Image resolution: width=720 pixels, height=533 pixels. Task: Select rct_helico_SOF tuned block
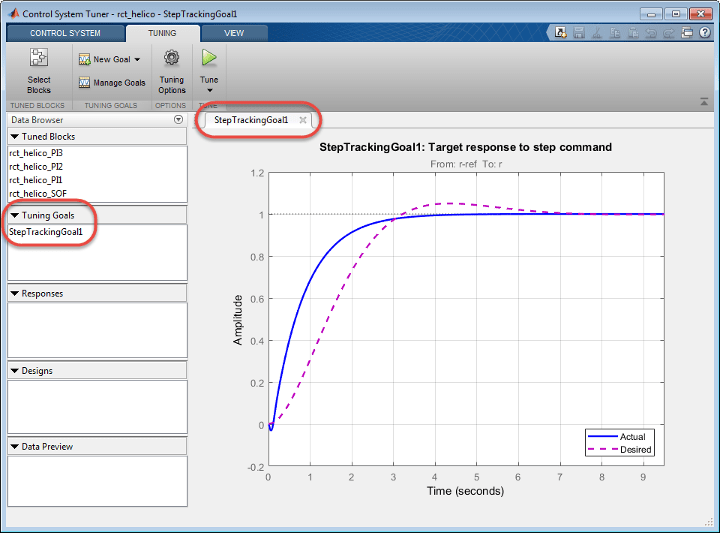tap(38, 193)
